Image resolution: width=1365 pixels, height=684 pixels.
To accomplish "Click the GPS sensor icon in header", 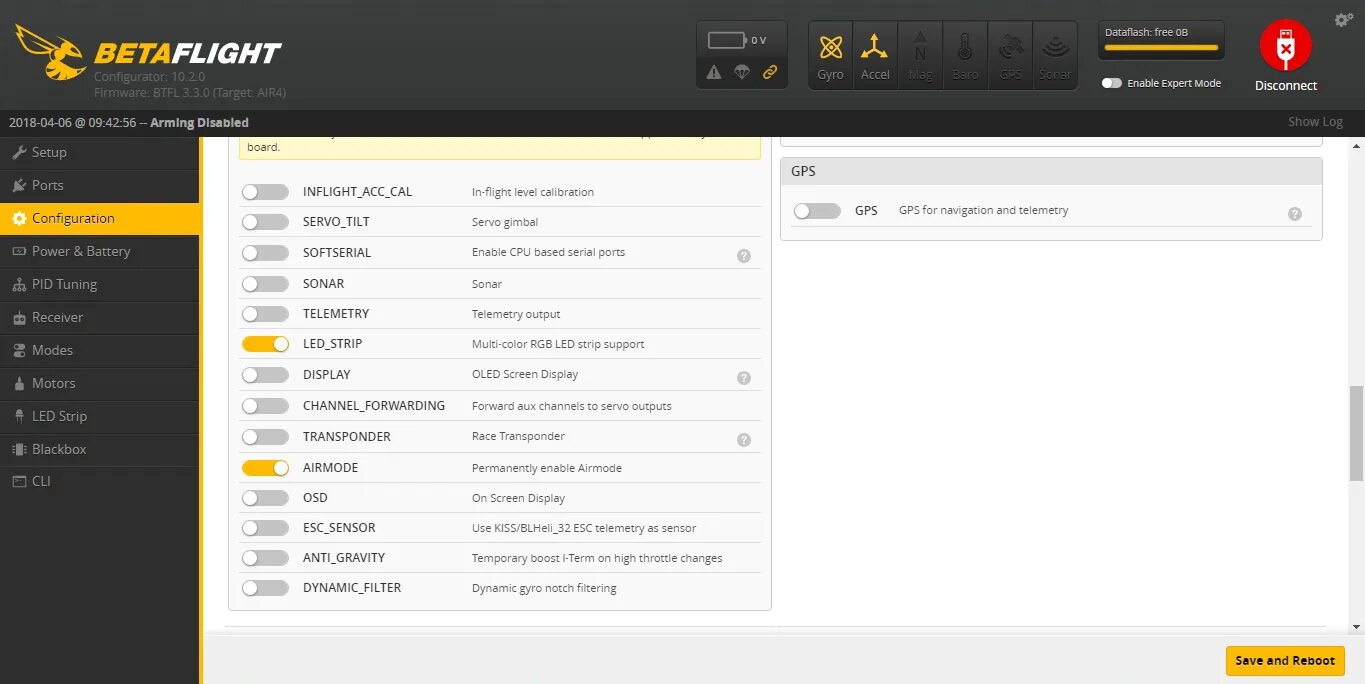I will [x=1010, y=56].
